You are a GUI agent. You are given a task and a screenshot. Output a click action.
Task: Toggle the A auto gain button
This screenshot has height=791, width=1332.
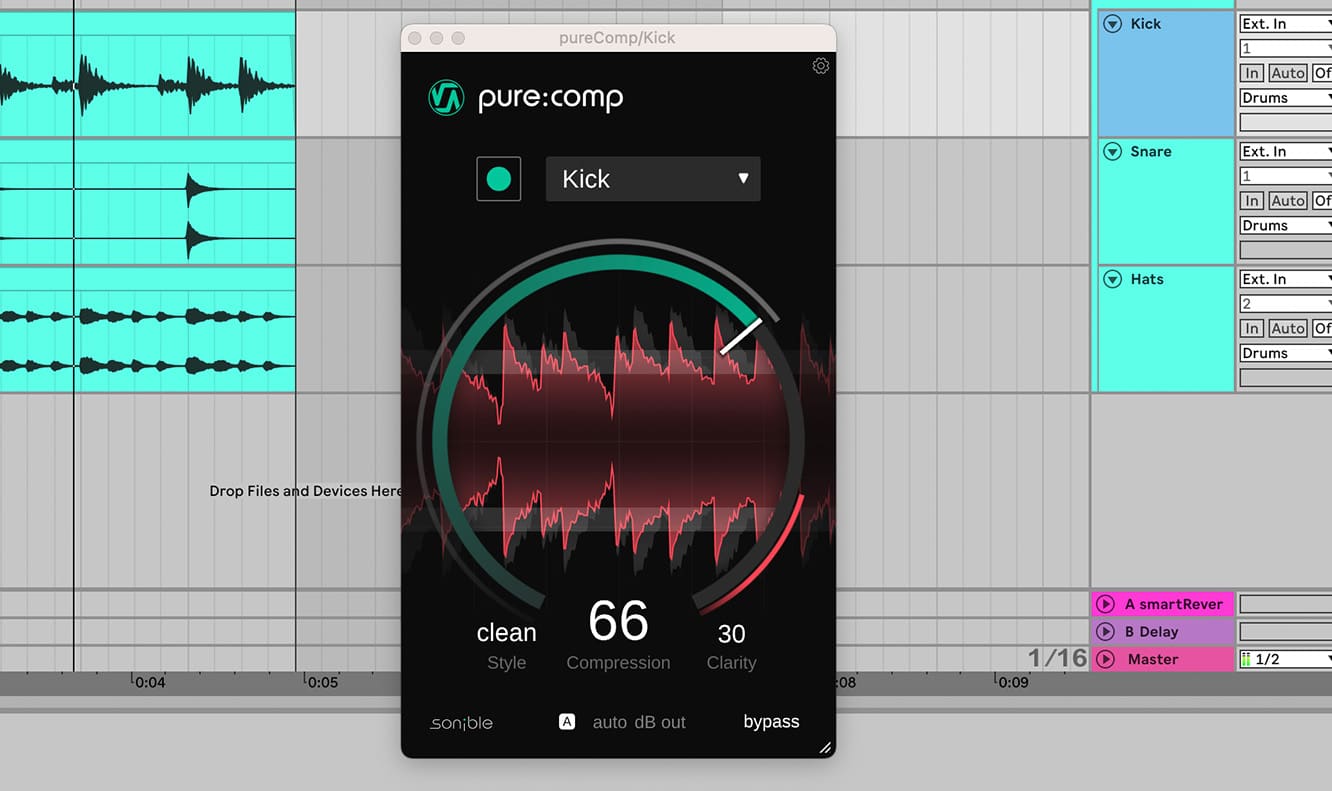(x=567, y=721)
